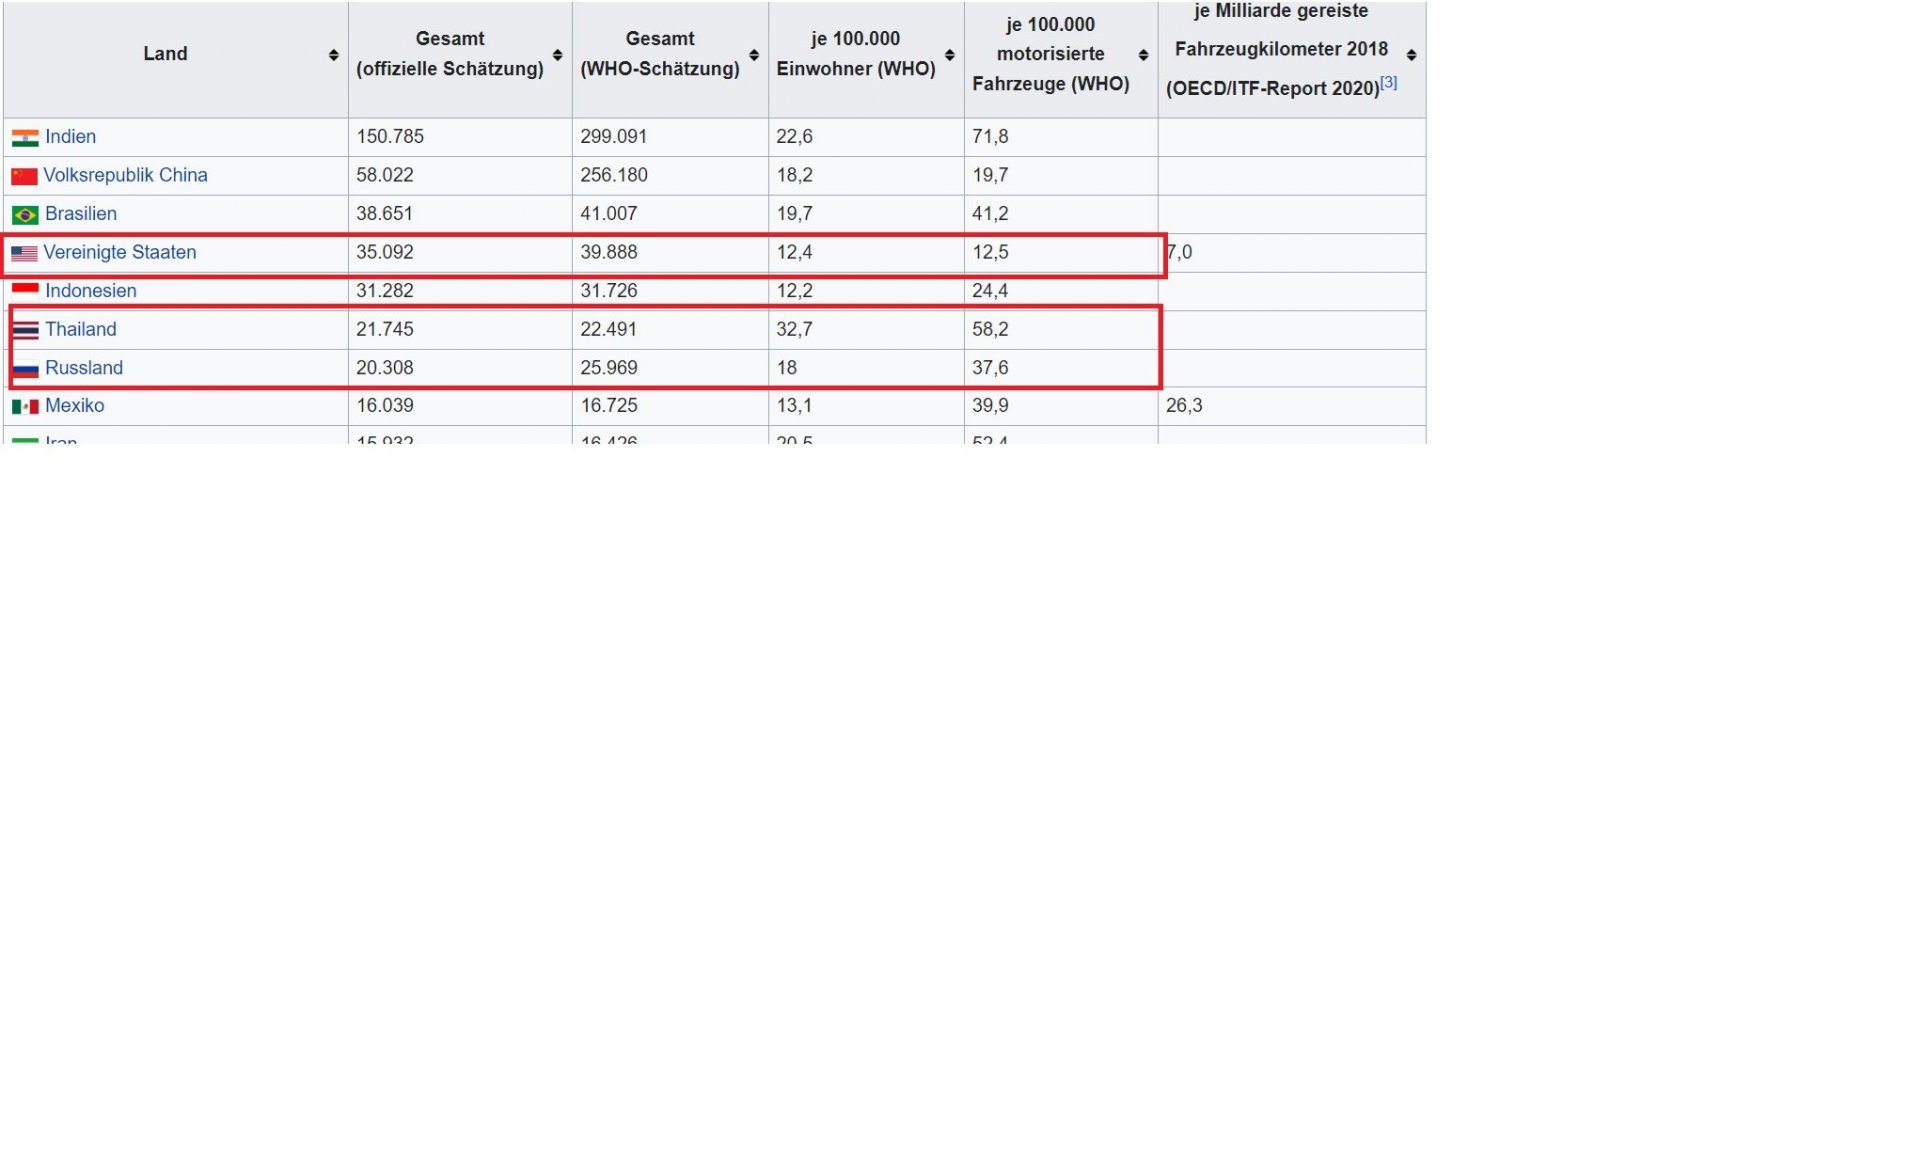Open footnote reference [3]
Image resolution: width=1926 pixels, height=1152 pixels.
(1388, 83)
